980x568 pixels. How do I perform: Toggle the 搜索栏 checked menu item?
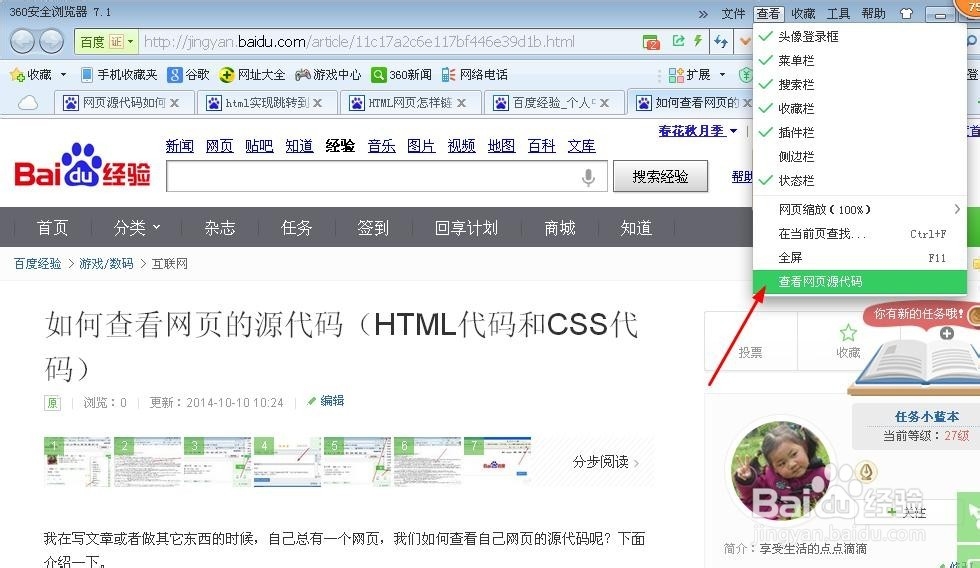(x=859, y=85)
